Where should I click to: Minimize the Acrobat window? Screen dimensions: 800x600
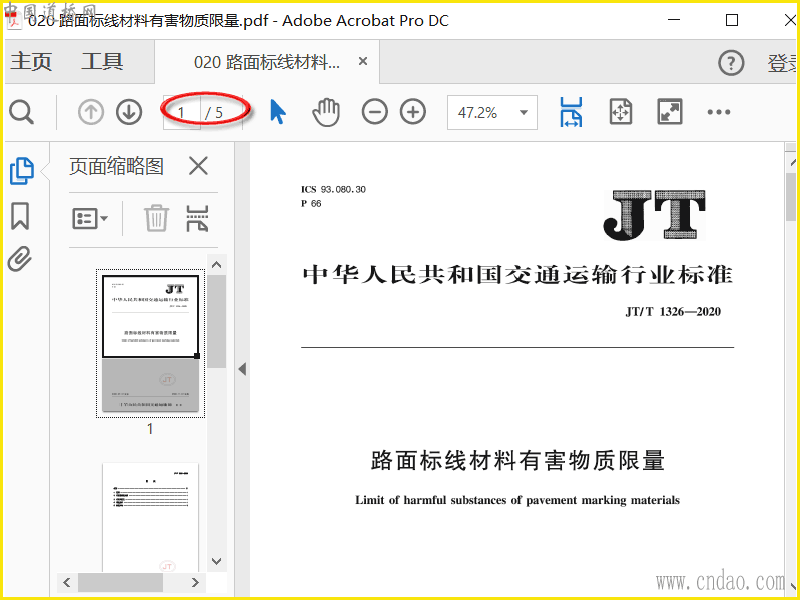pos(674,20)
